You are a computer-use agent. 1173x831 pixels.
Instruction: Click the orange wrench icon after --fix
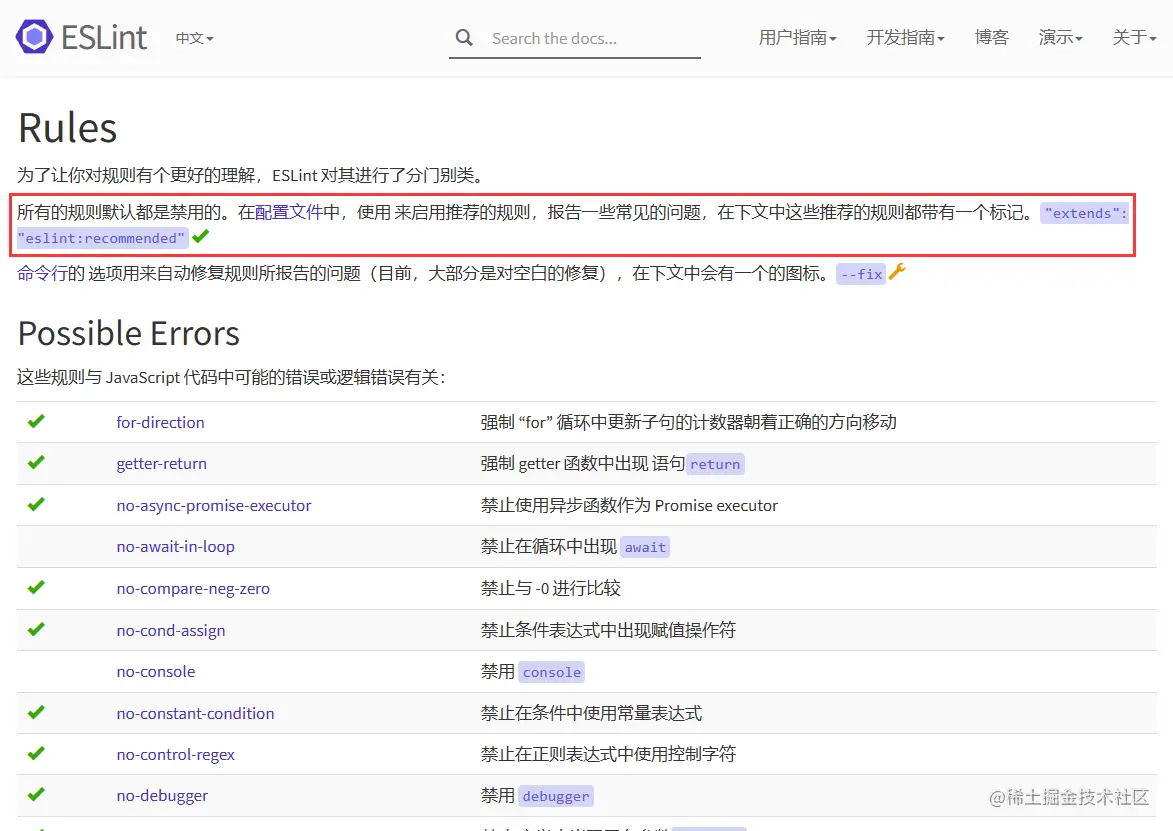tap(897, 272)
